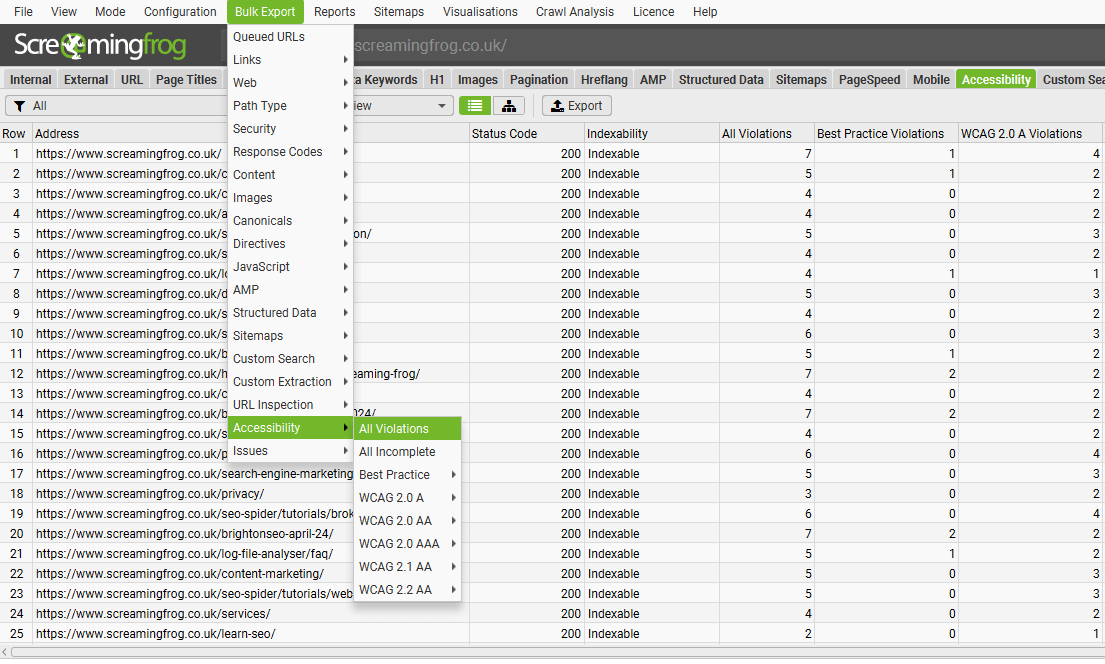Click the left horizontal scrollbar arrow
The image size is (1105, 664).
click(4, 652)
